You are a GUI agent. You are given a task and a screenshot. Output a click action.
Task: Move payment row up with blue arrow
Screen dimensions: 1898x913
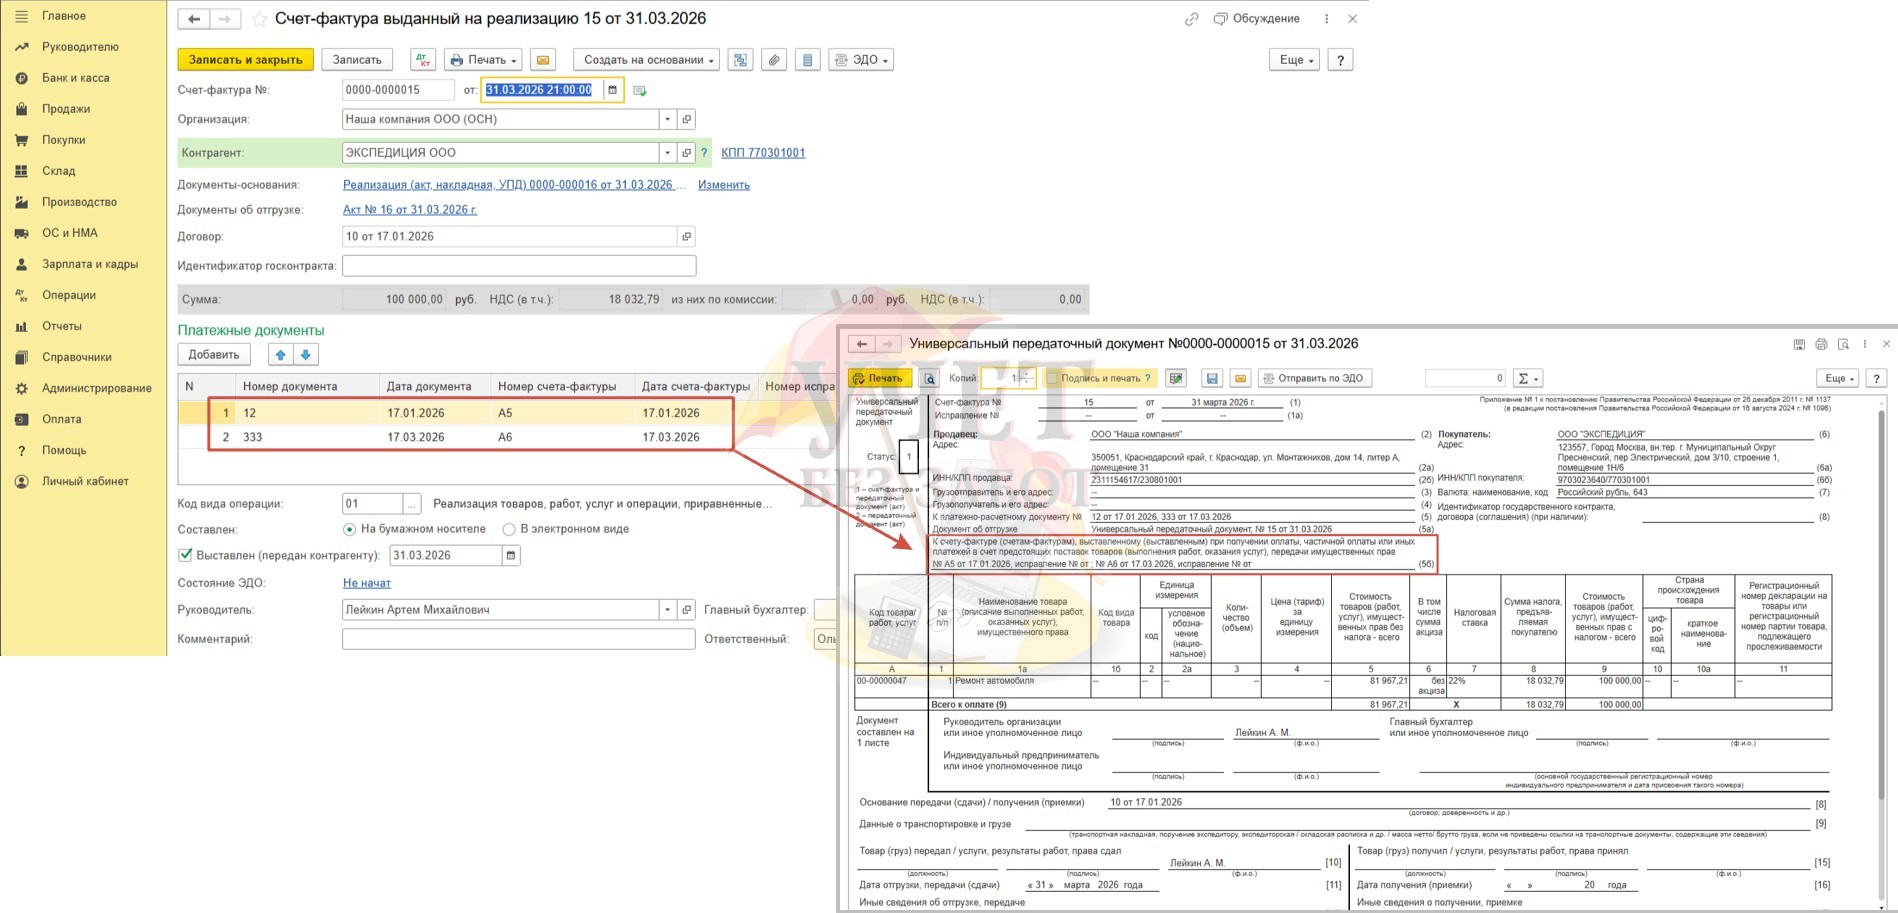[x=281, y=355]
